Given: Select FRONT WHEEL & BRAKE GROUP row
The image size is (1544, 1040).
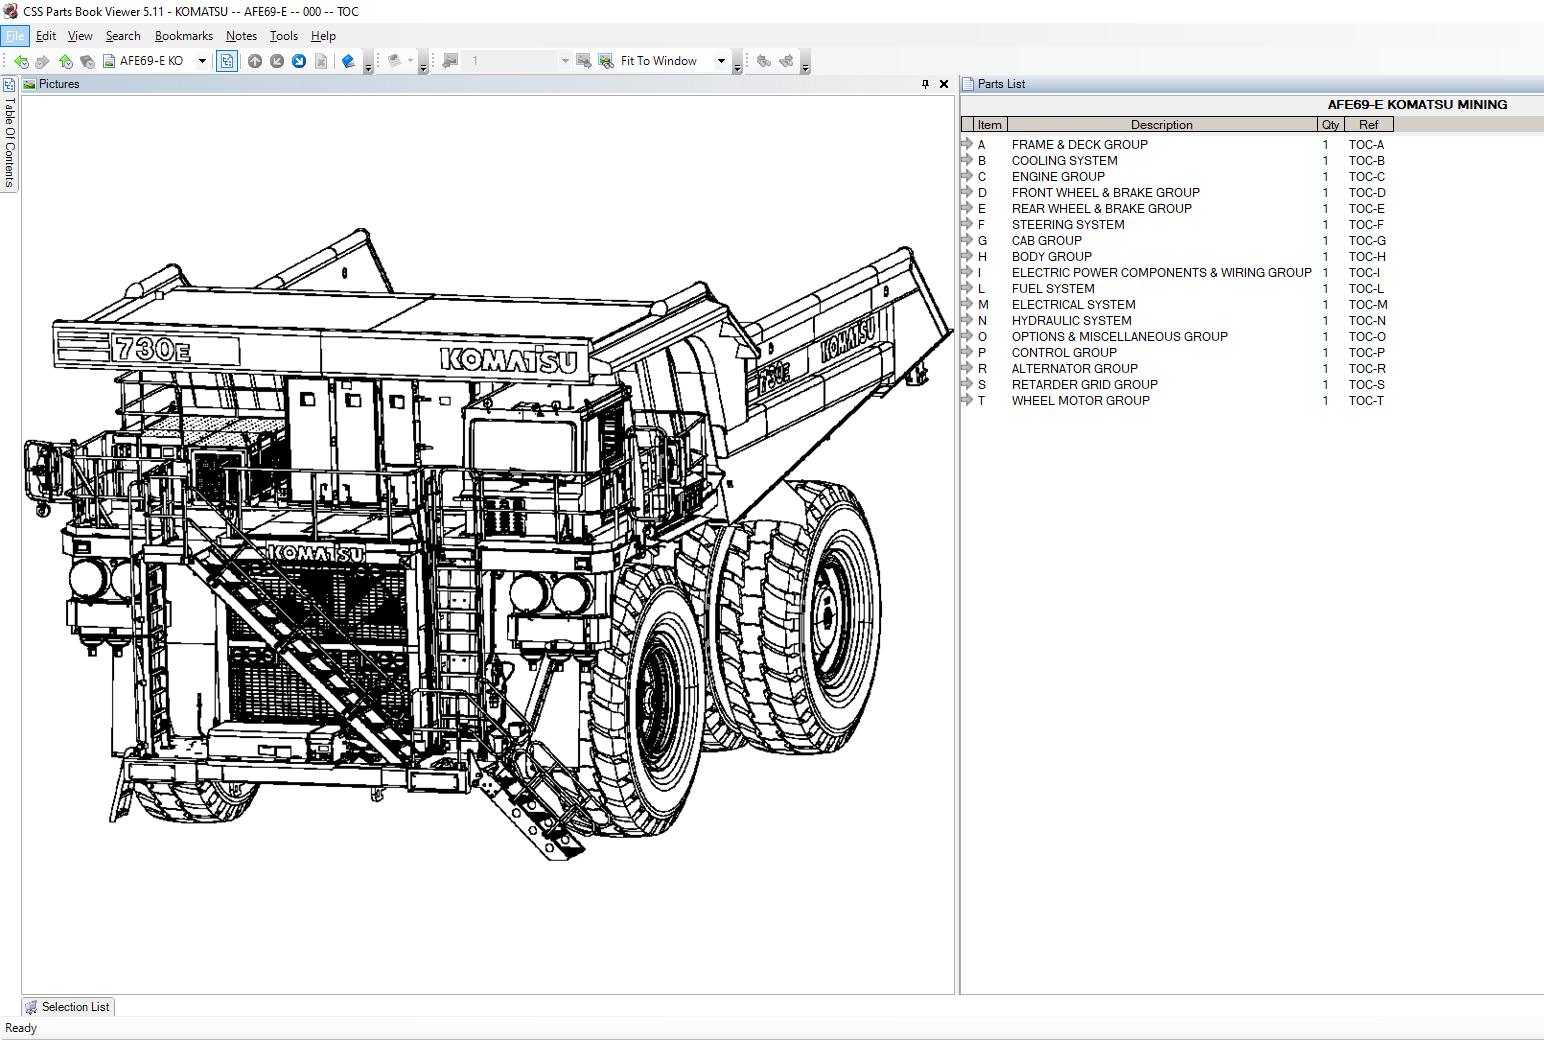Looking at the screenshot, I should (1176, 192).
